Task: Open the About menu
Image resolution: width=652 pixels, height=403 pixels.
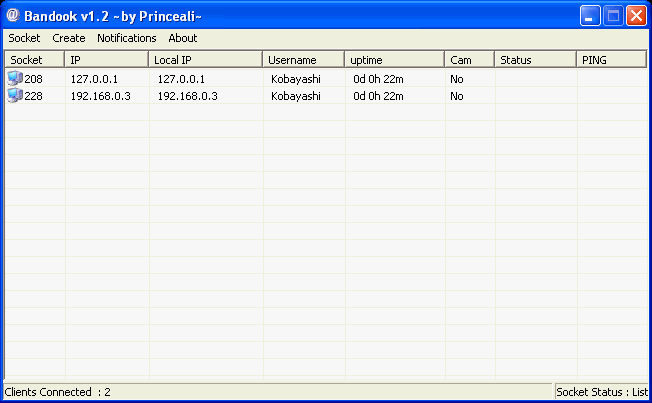Action: tap(183, 38)
